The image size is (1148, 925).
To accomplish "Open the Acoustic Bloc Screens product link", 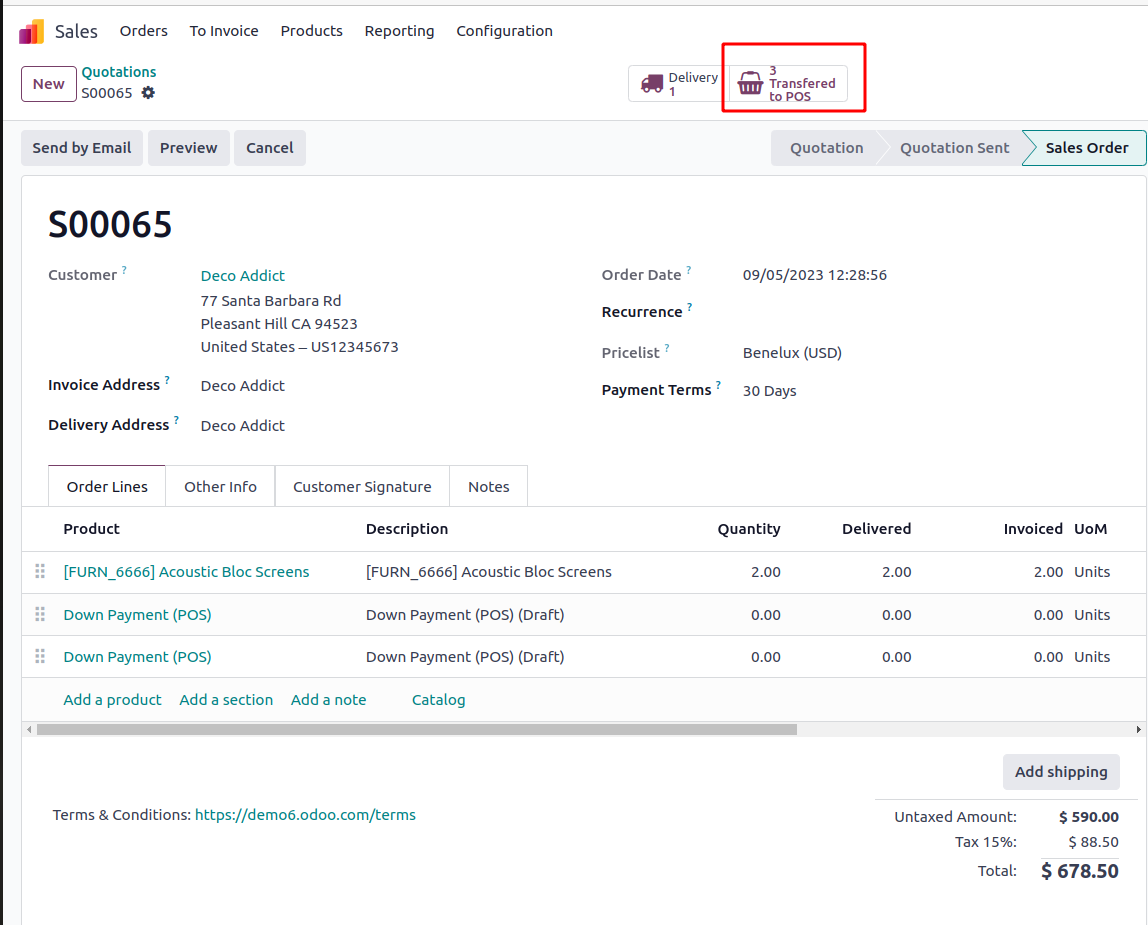I will [186, 571].
